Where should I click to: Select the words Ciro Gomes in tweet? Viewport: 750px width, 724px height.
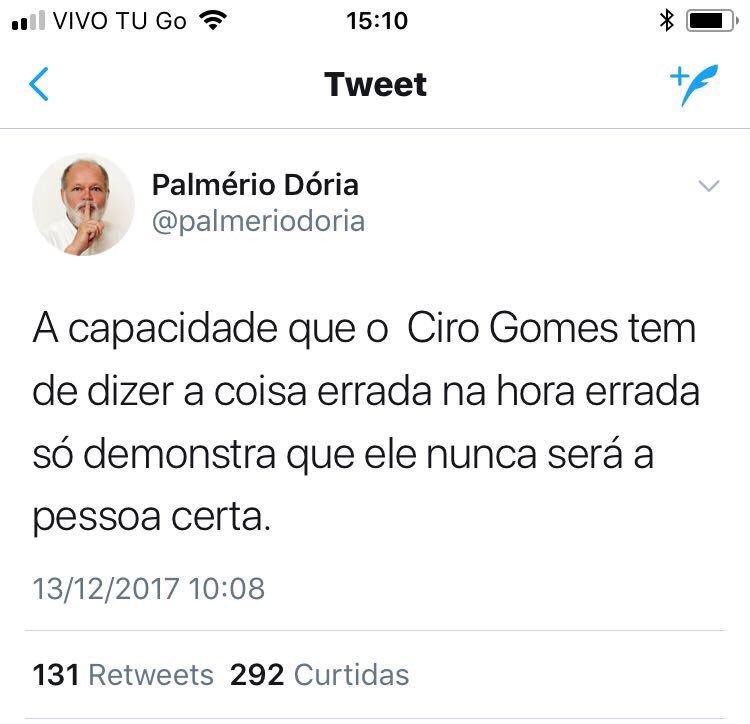512,328
